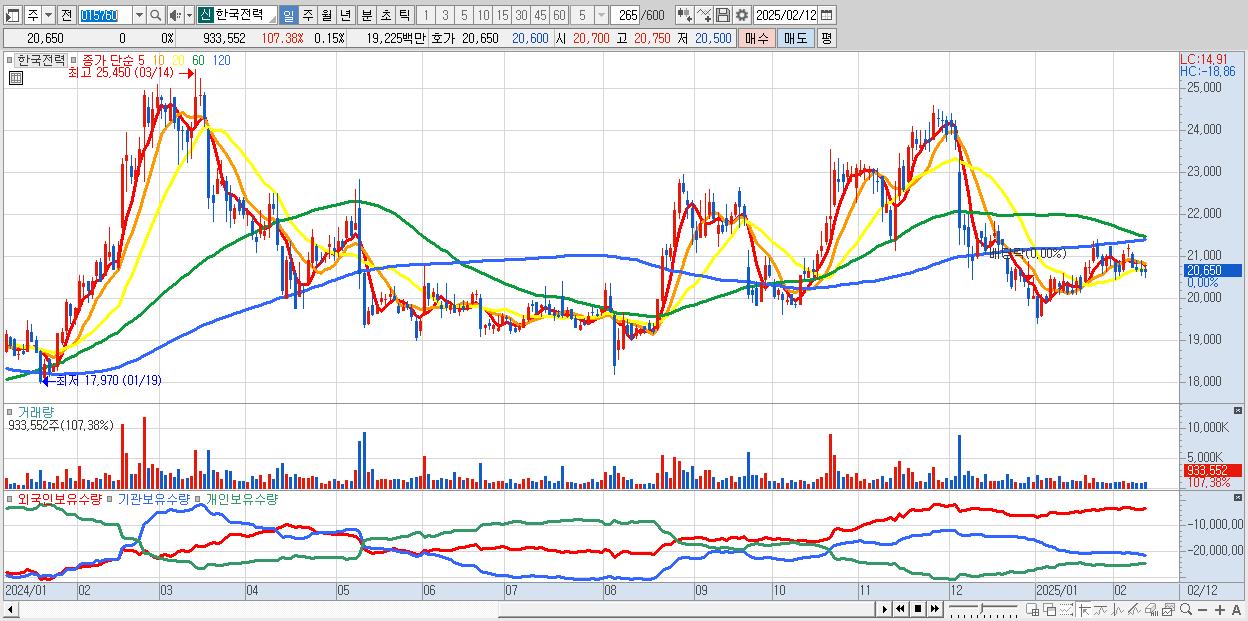This screenshot has height=621, width=1248.
Task: Click the blue 120 moving average label
Action: pos(221,60)
